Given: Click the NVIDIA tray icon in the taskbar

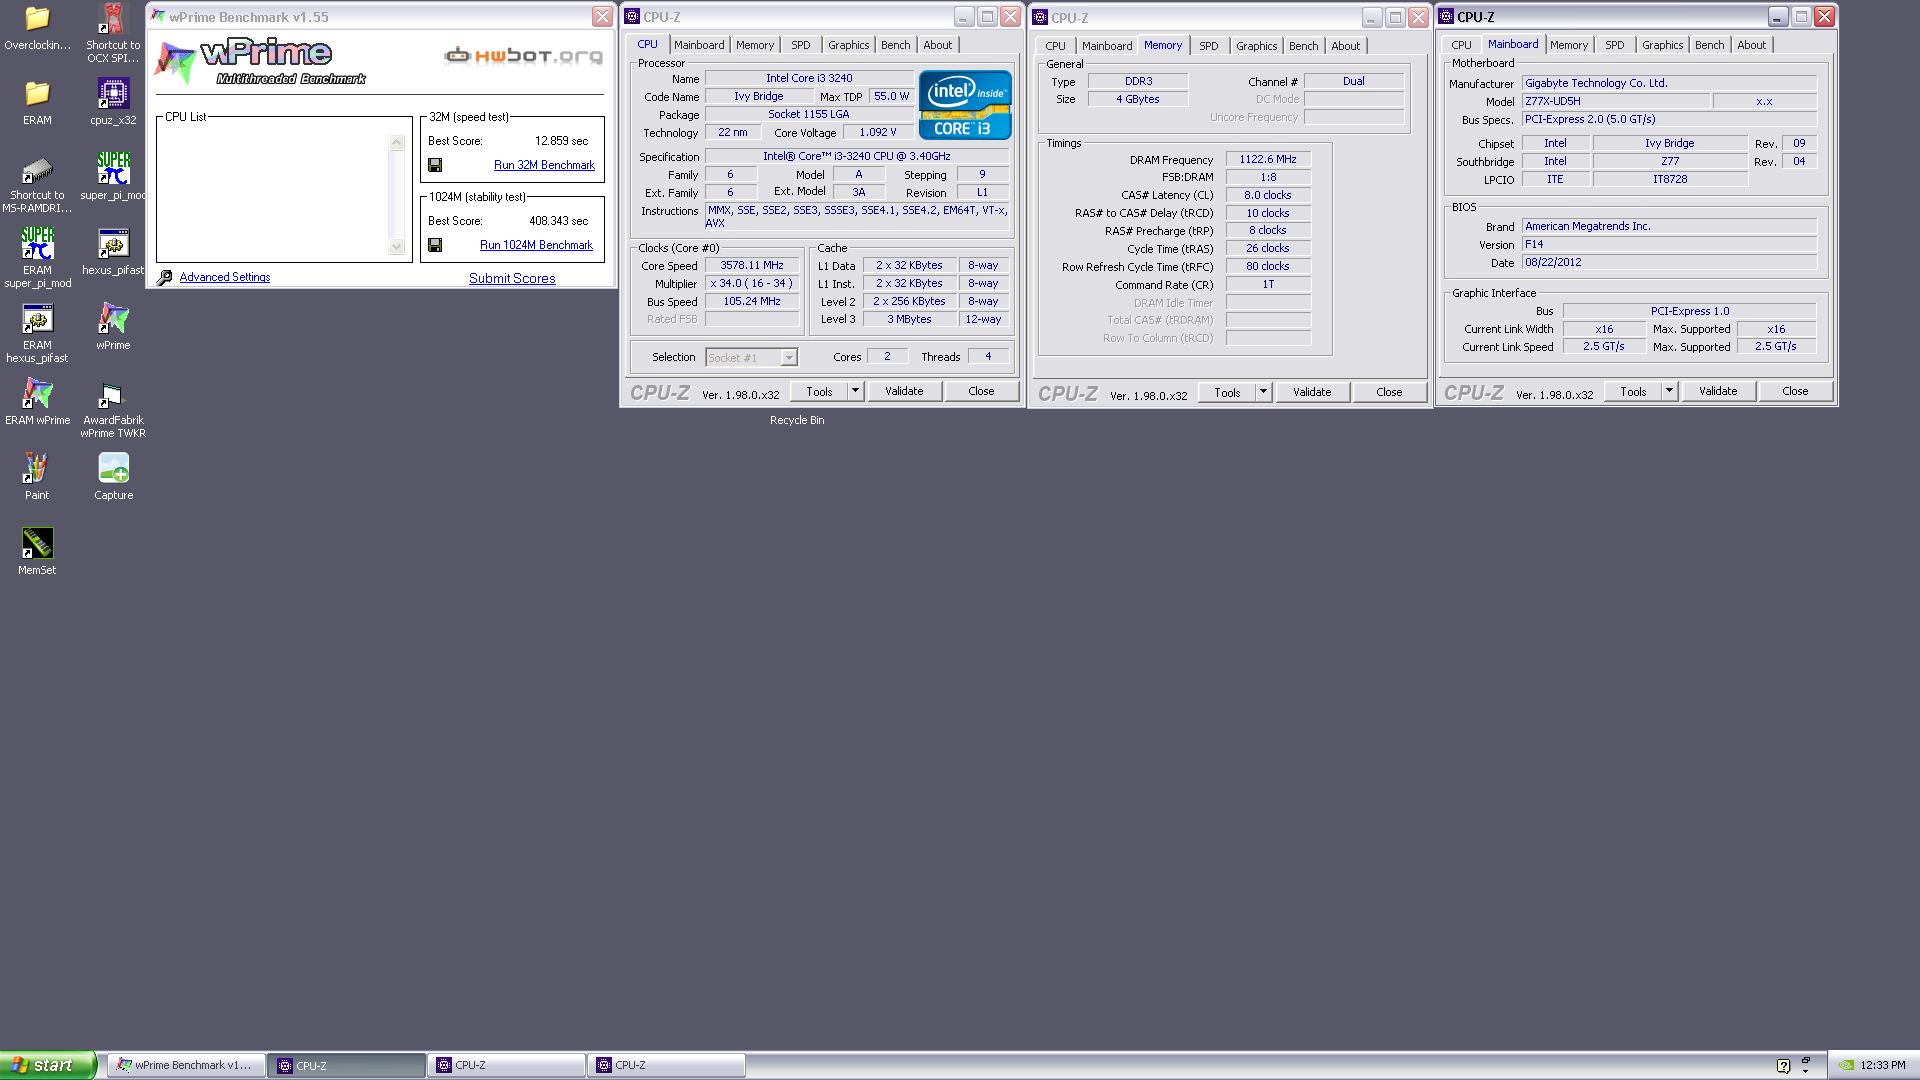Looking at the screenshot, I should click(1846, 1065).
